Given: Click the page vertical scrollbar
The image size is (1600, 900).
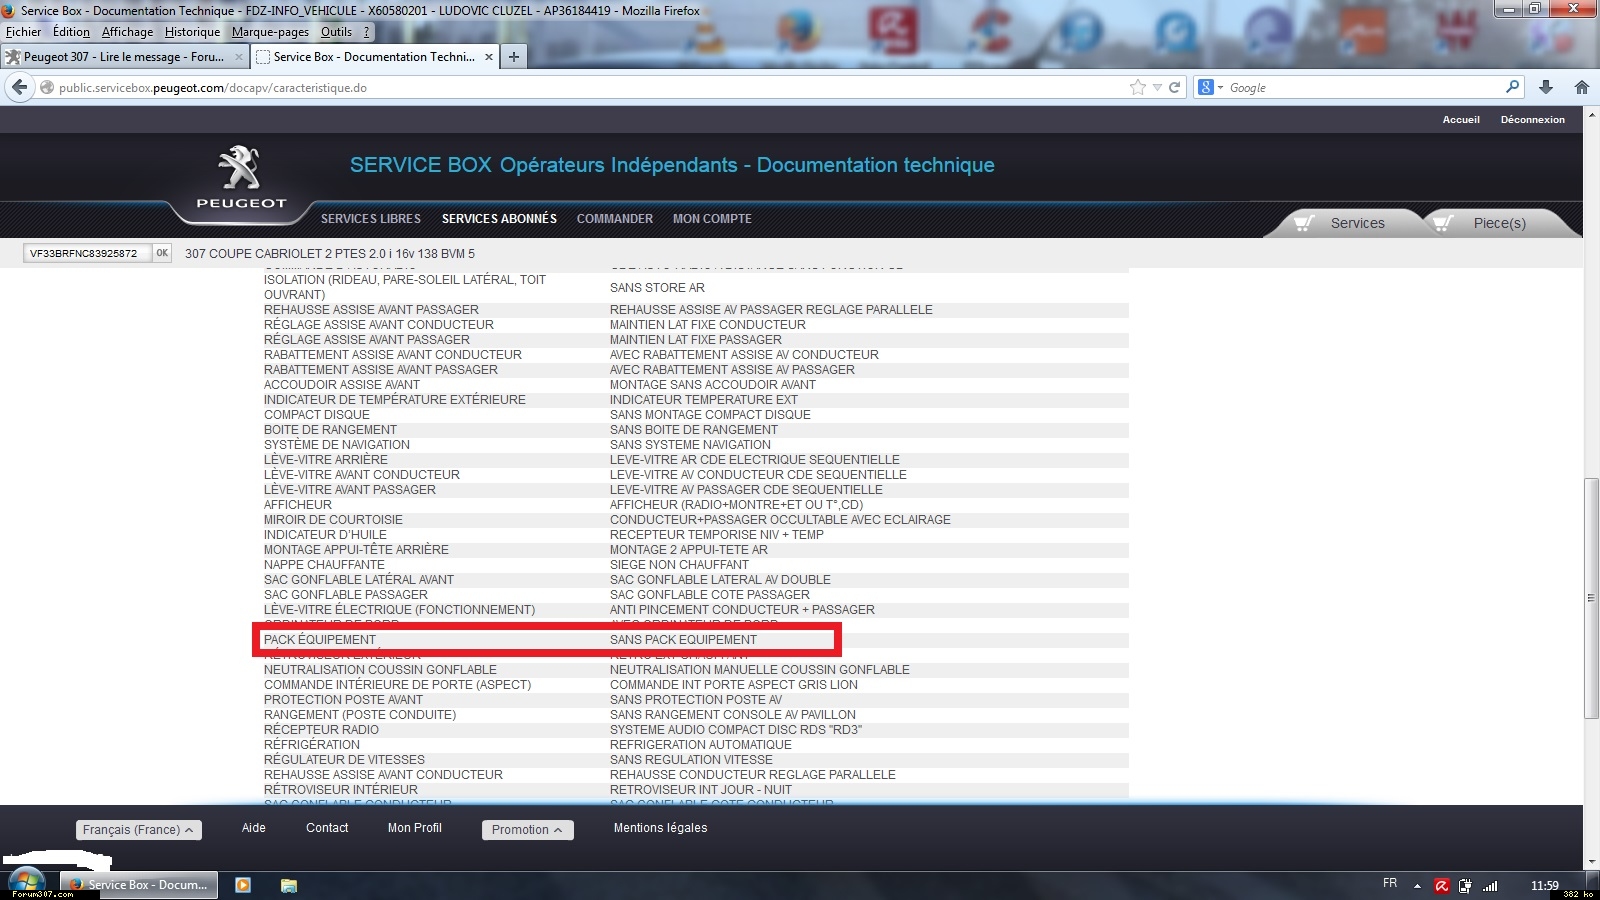Looking at the screenshot, I should click(x=1591, y=598).
